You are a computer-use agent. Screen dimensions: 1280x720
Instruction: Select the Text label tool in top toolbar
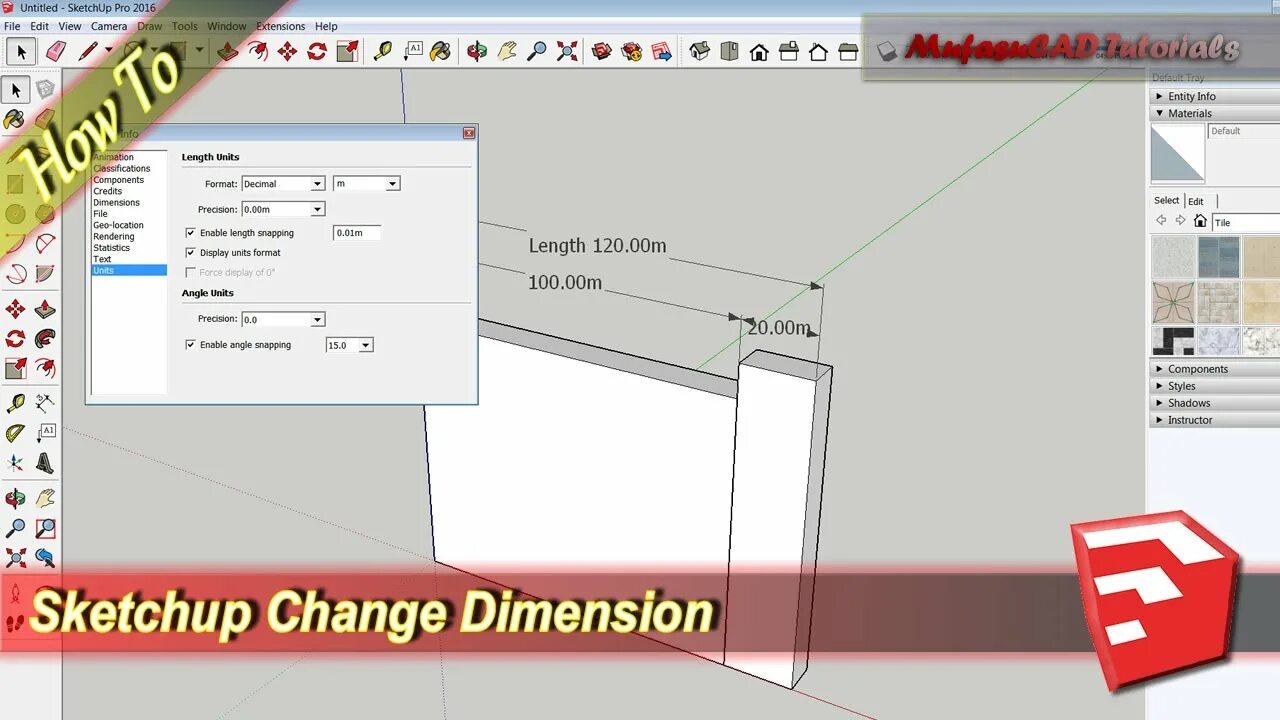pos(412,51)
